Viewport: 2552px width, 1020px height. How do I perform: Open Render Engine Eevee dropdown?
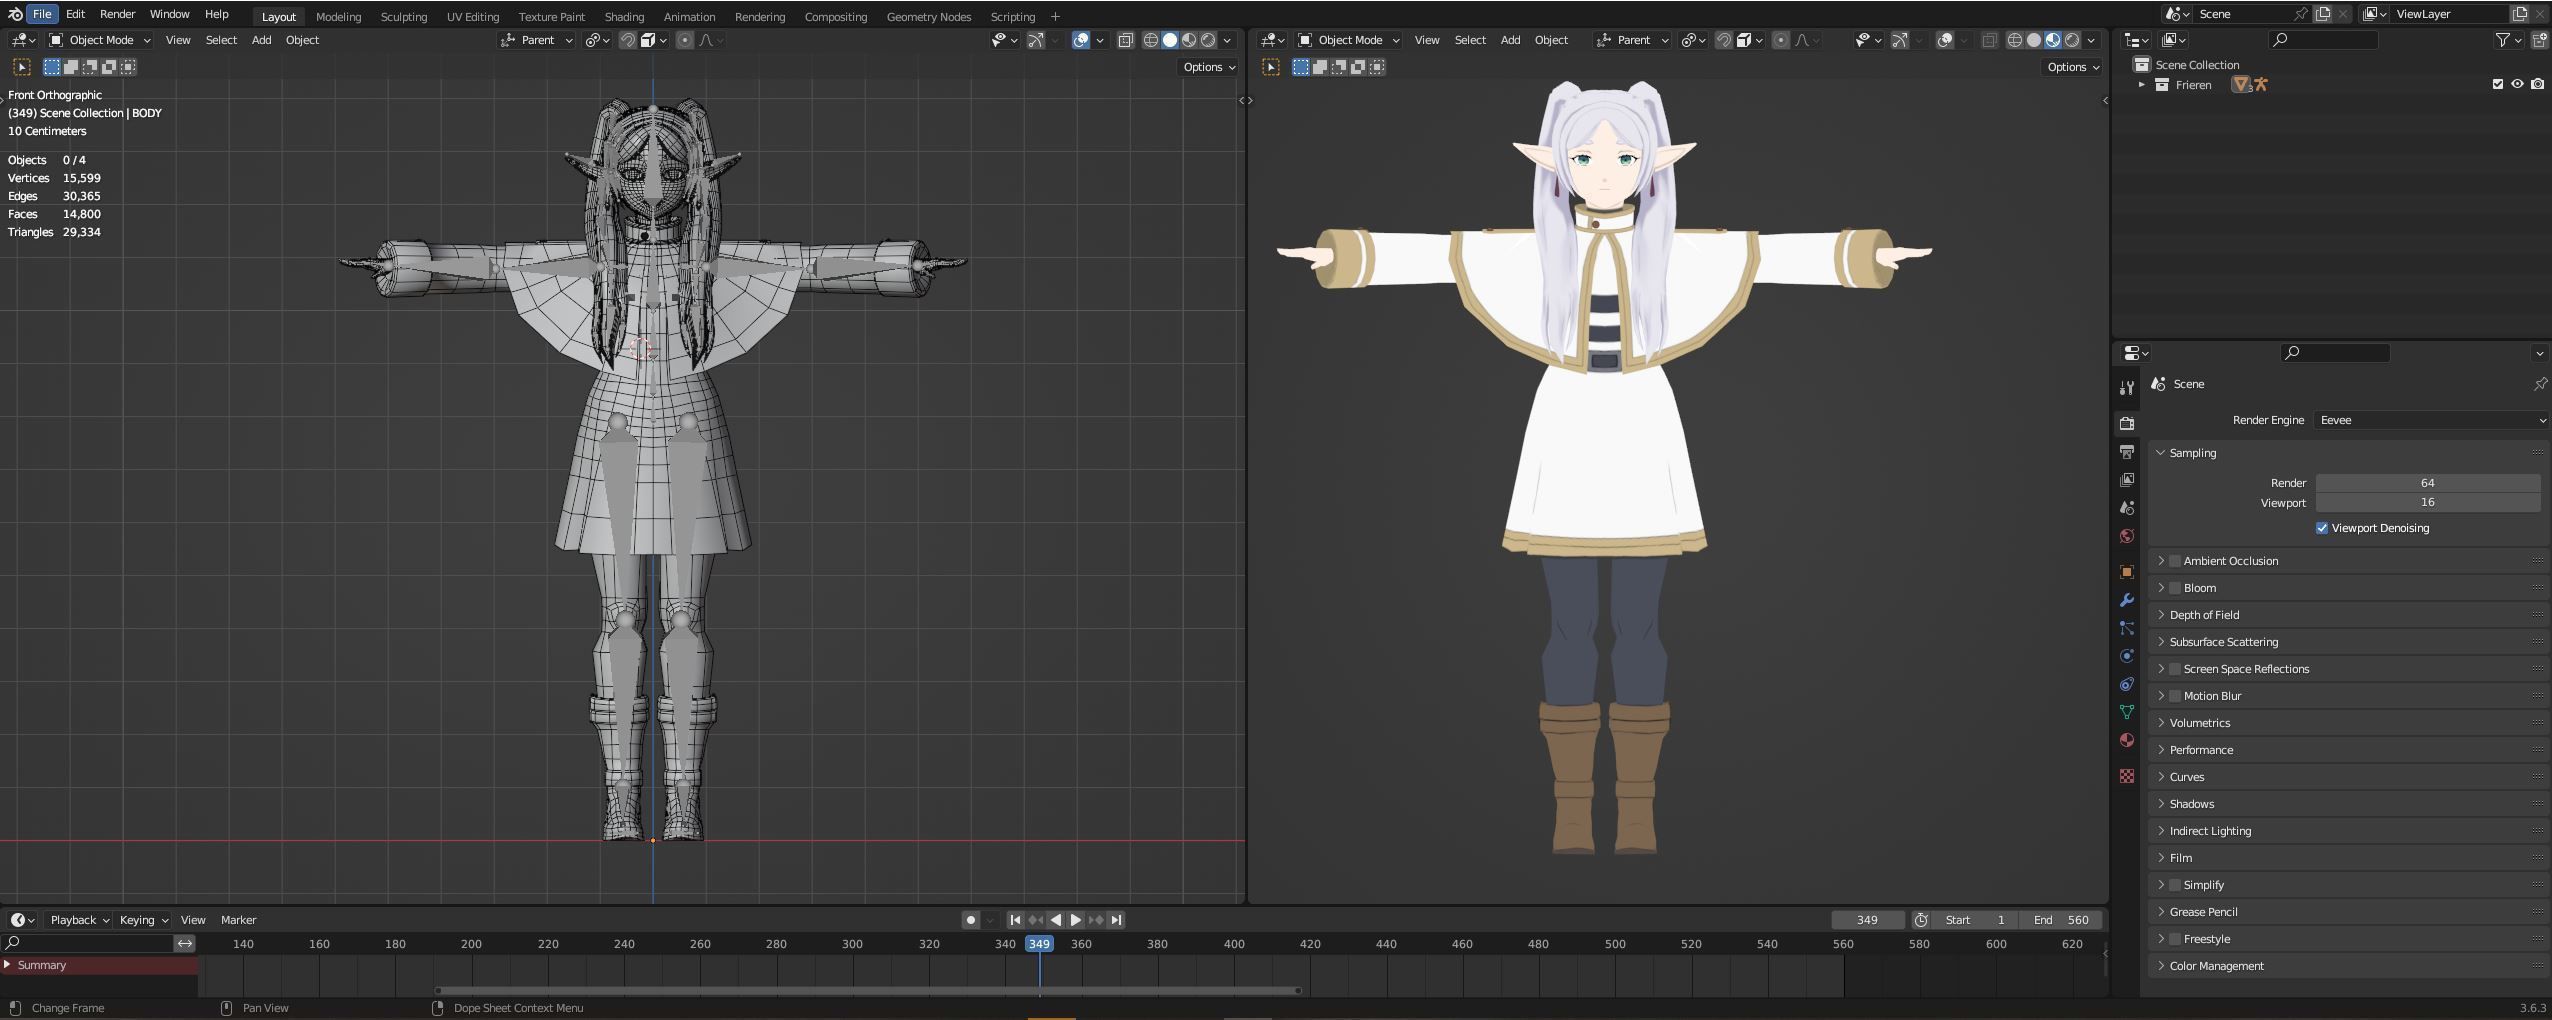pos(2431,420)
